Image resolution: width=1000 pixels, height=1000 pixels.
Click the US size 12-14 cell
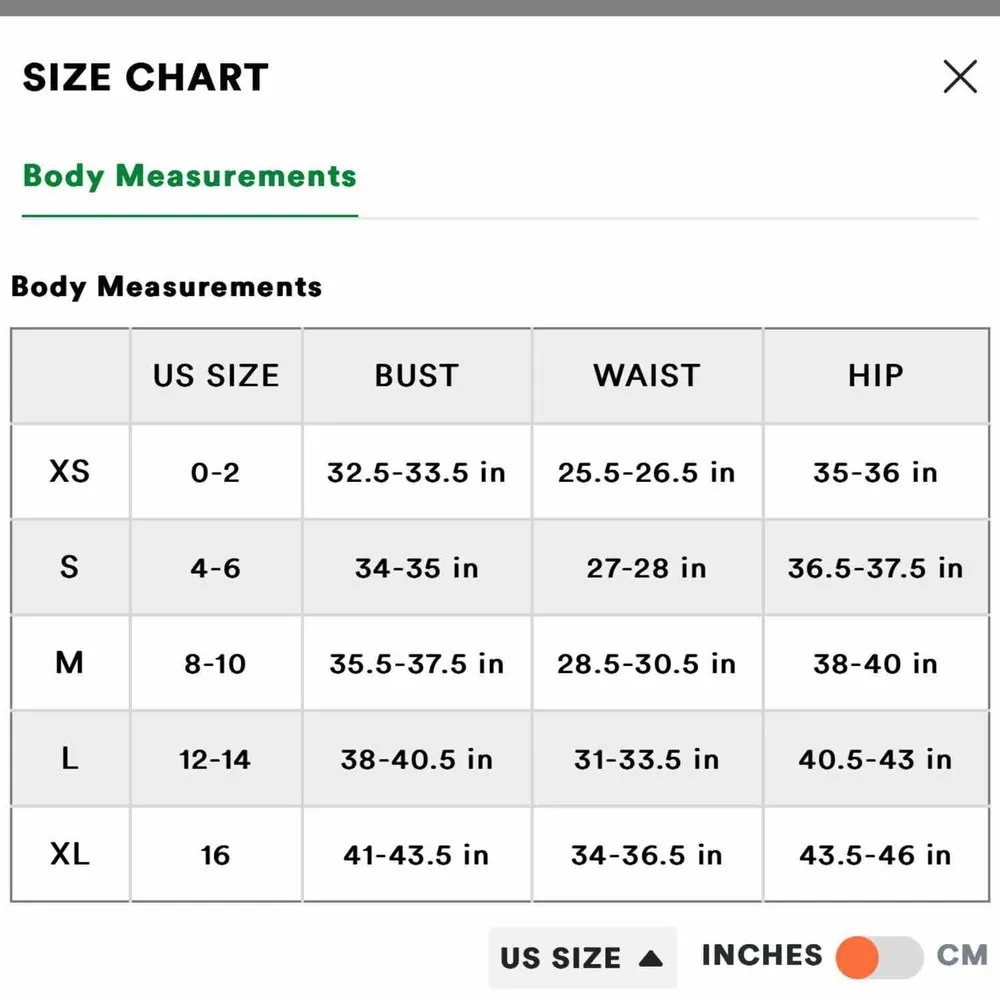[215, 760]
